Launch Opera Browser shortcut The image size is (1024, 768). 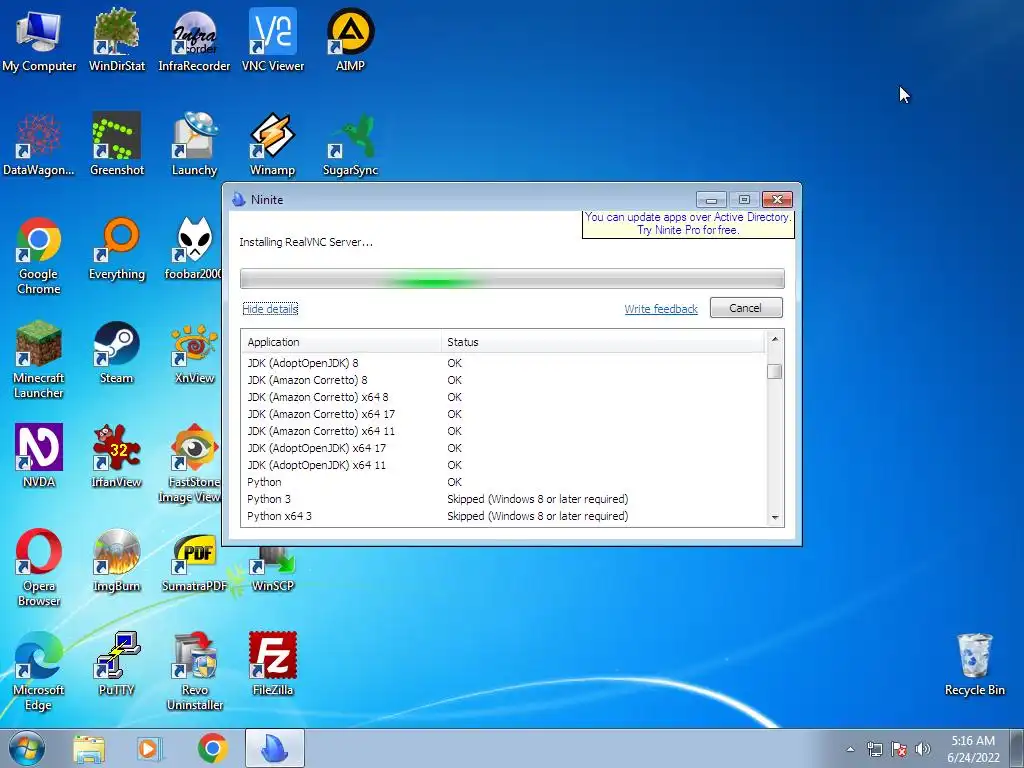tap(39, 567)
